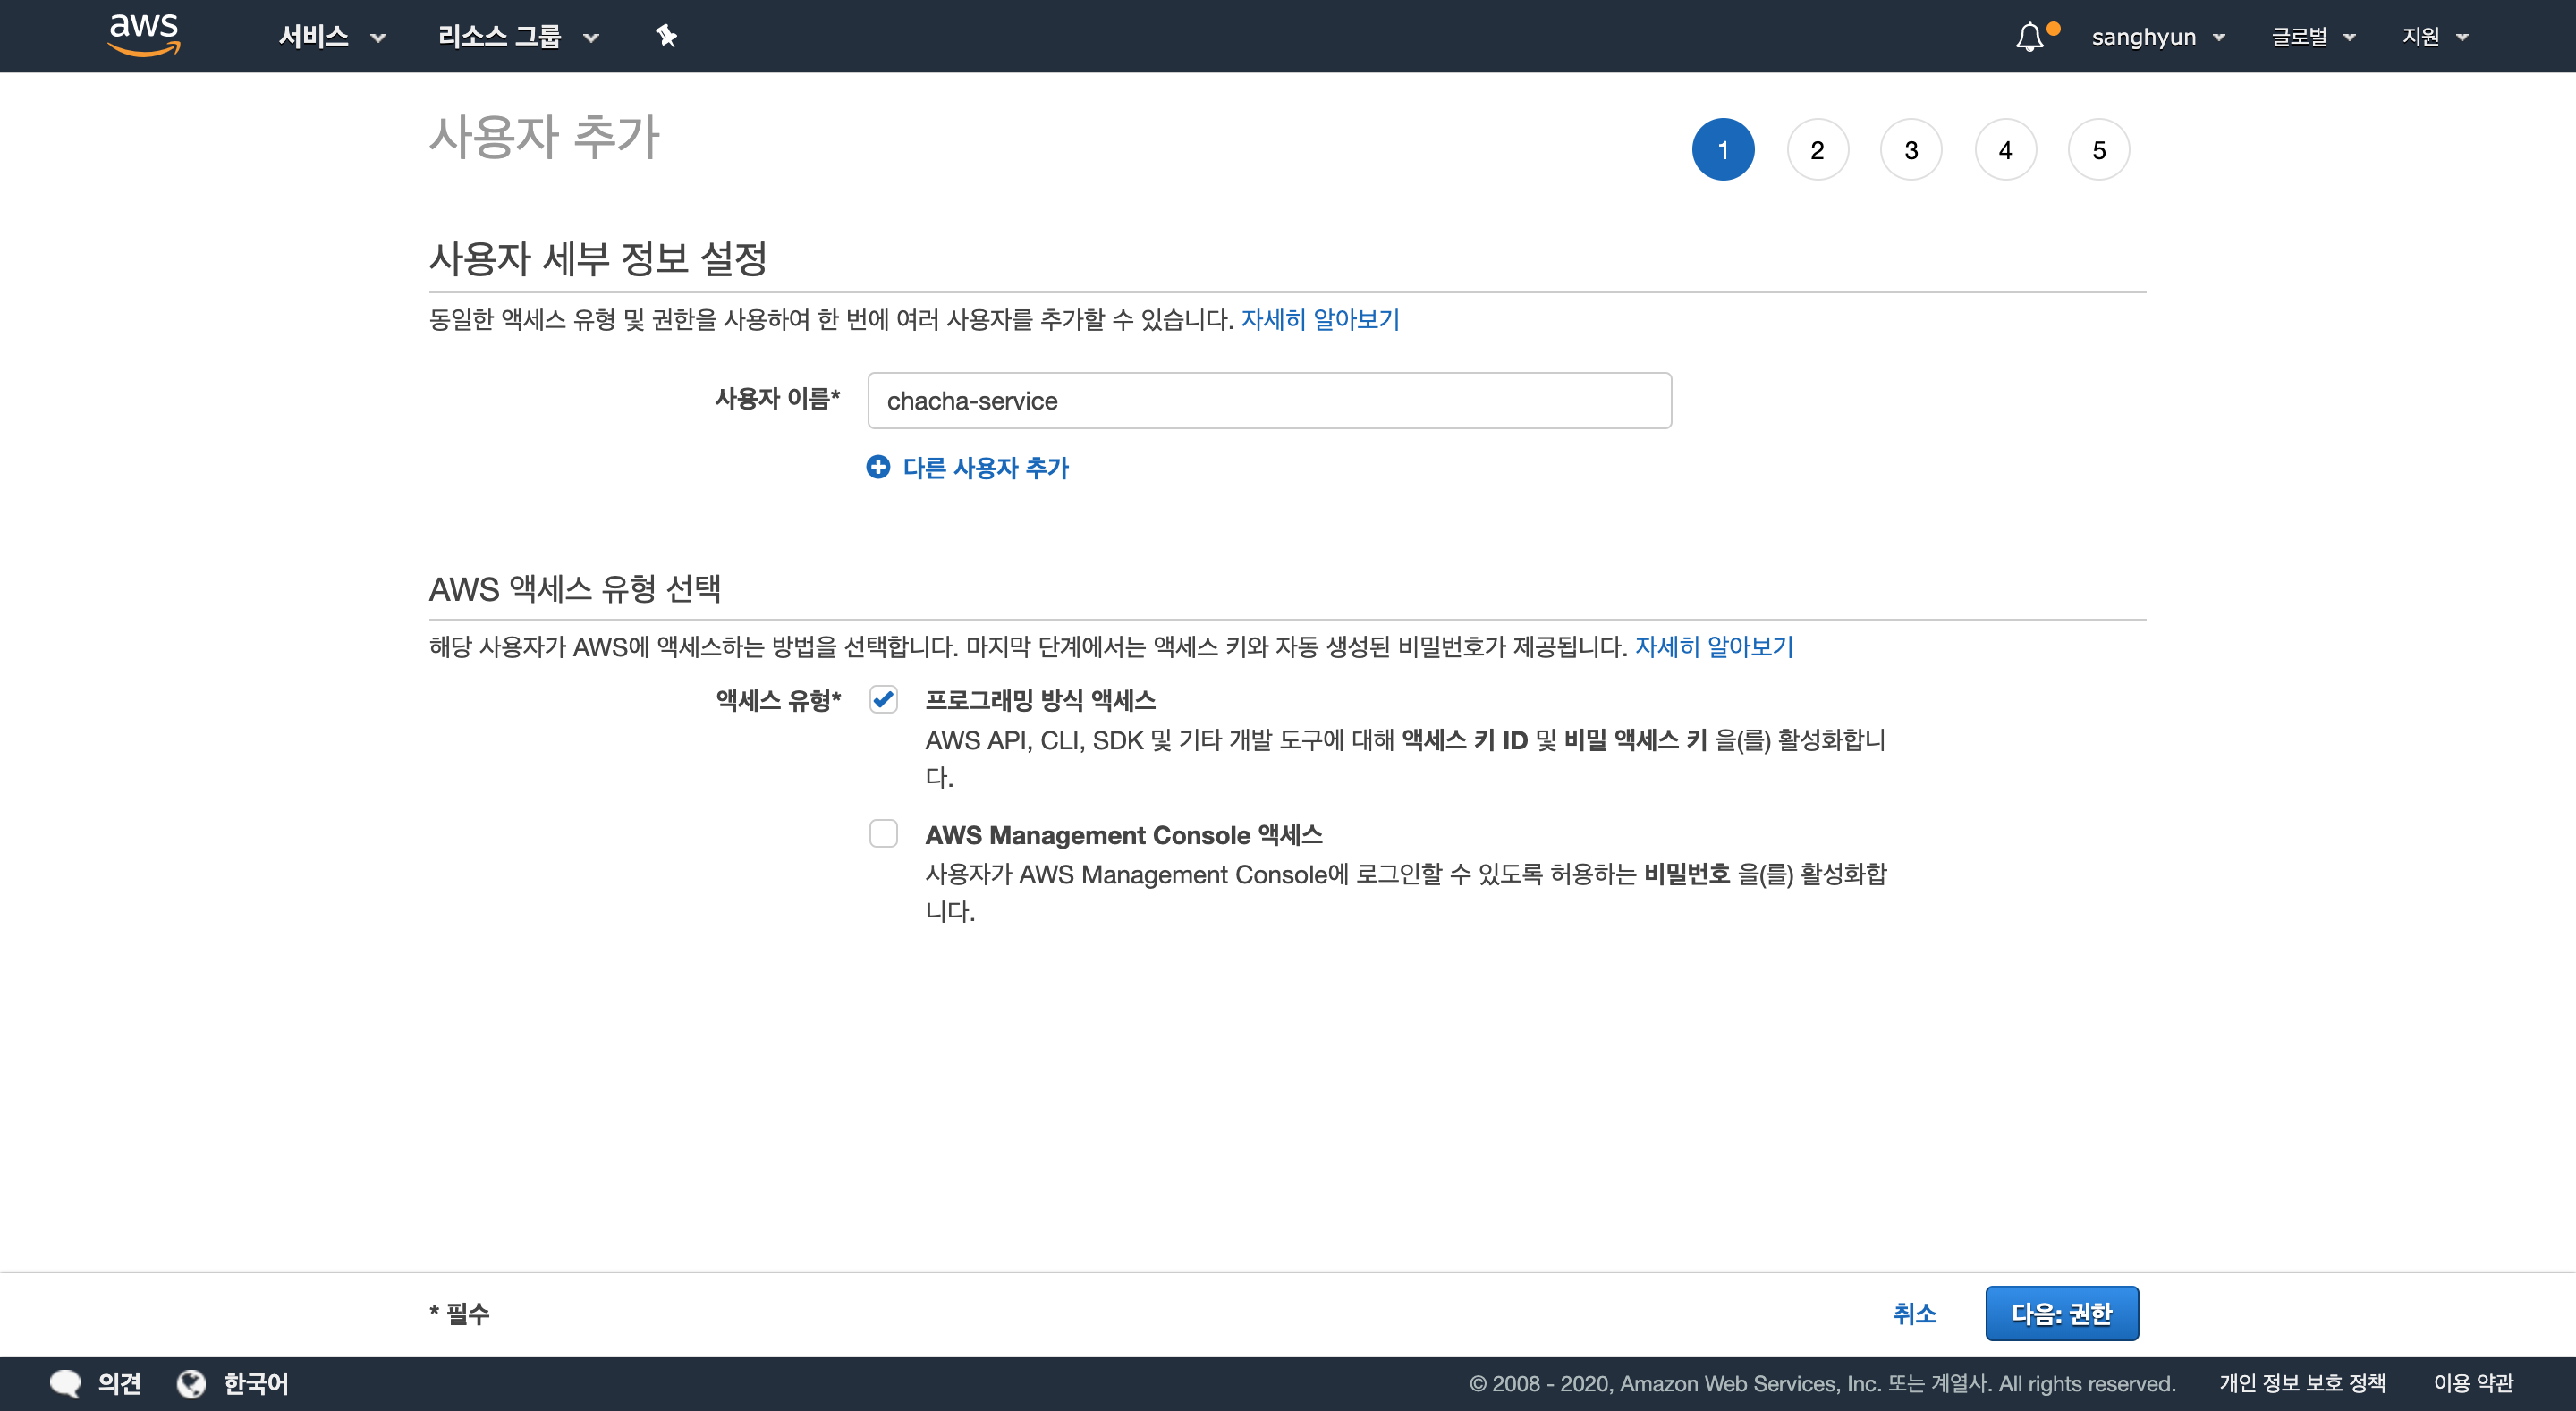Screen dimensions: 2576x1411
Task: Click the plus icon to add another user
Action: point(878,467)
